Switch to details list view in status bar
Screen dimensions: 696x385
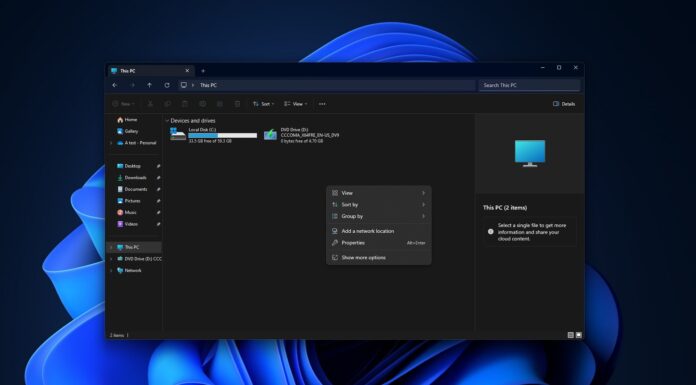click(571, 335)
